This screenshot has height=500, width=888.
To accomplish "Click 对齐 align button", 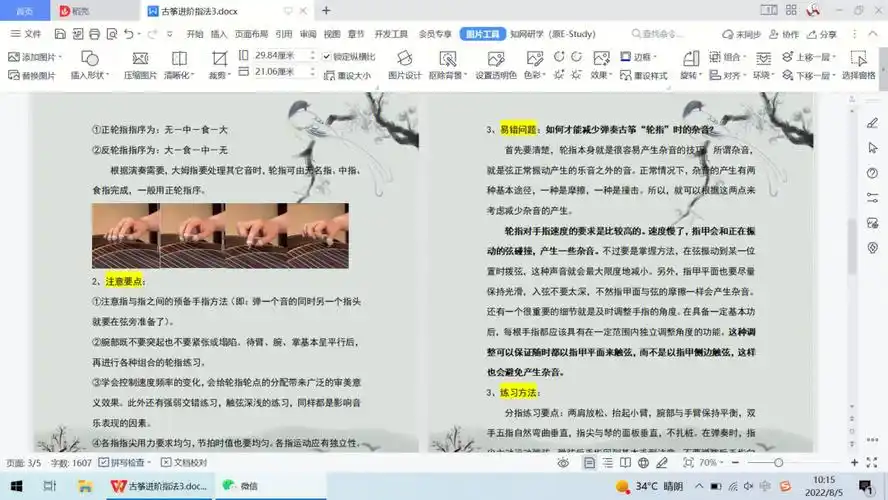I will click(726, 75).
